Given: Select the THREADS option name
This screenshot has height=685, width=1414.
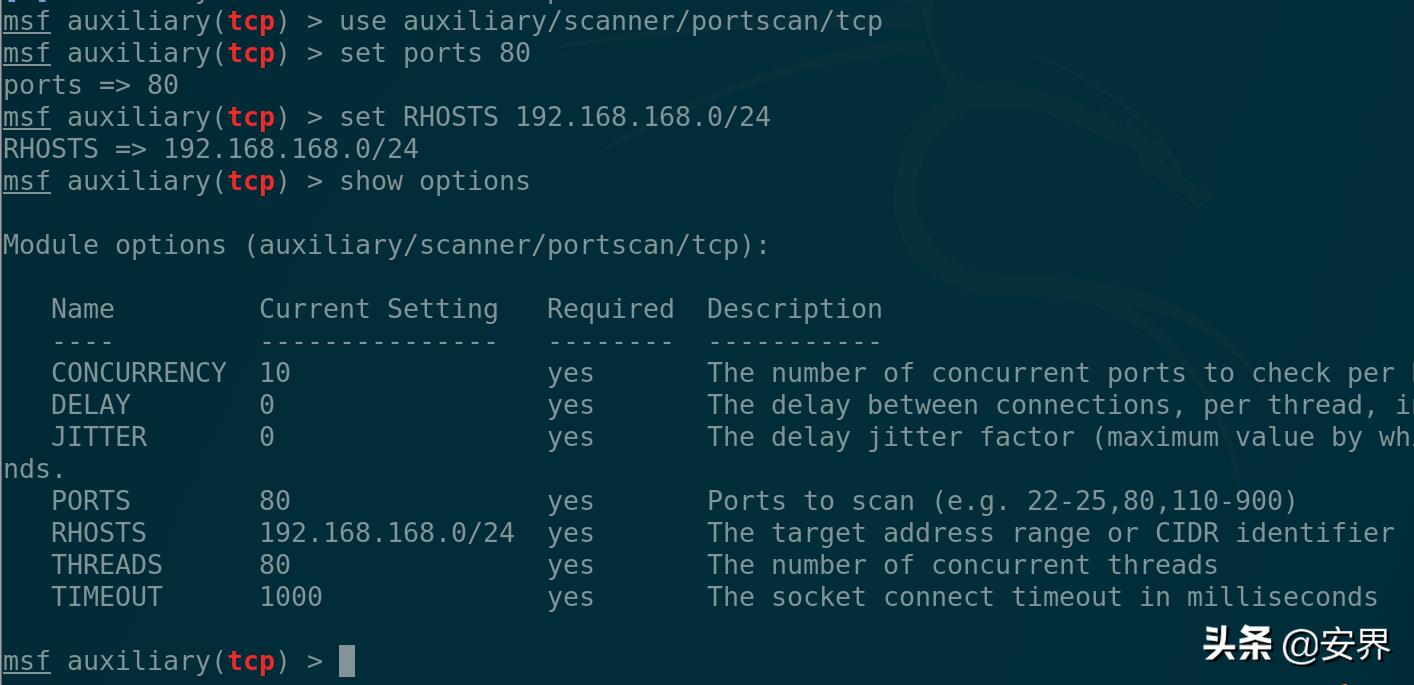Looking at the screenshot, I should pos(107,565).
